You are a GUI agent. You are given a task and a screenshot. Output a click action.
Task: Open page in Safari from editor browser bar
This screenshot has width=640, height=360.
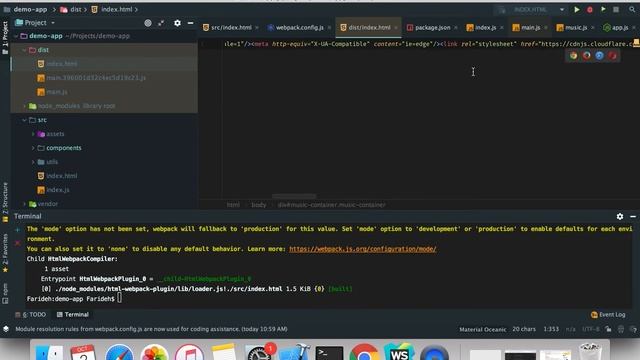click(599, 56)
